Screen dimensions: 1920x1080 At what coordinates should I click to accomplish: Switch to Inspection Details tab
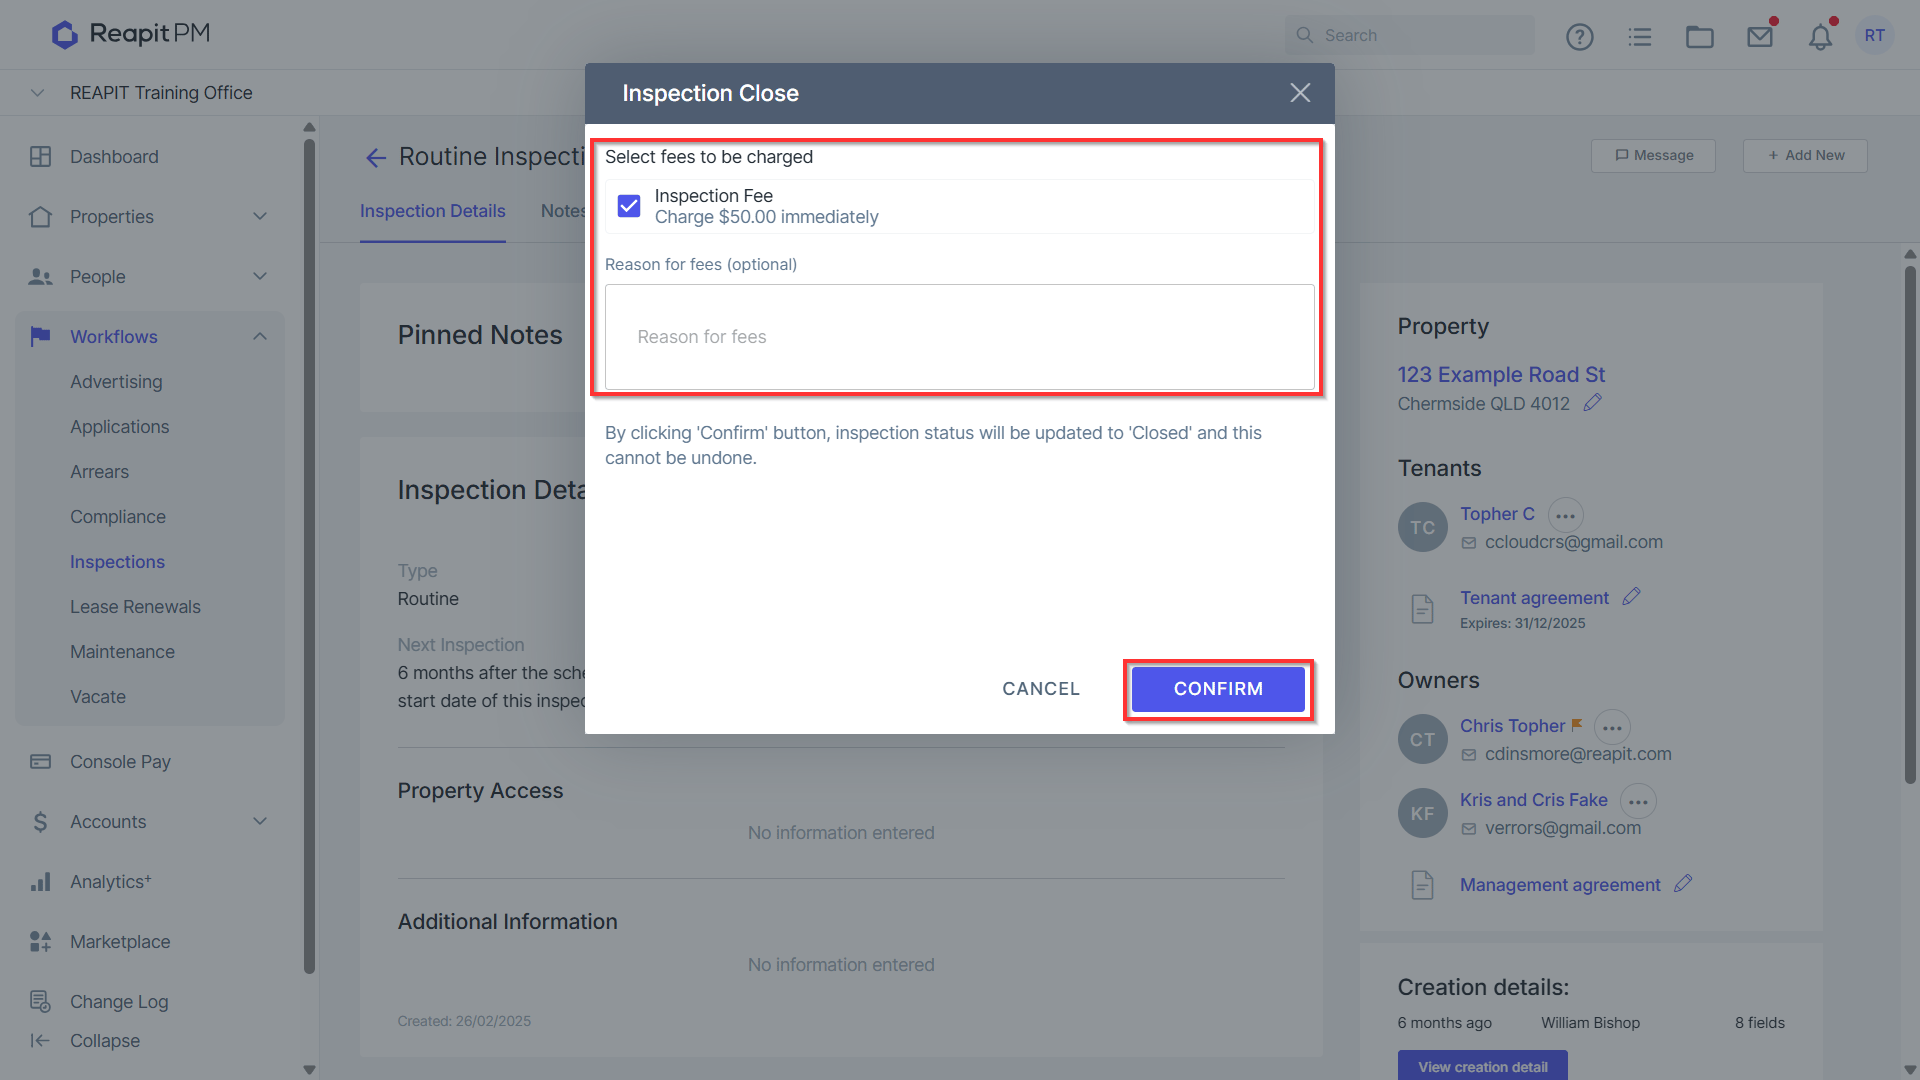pos(432,211)
